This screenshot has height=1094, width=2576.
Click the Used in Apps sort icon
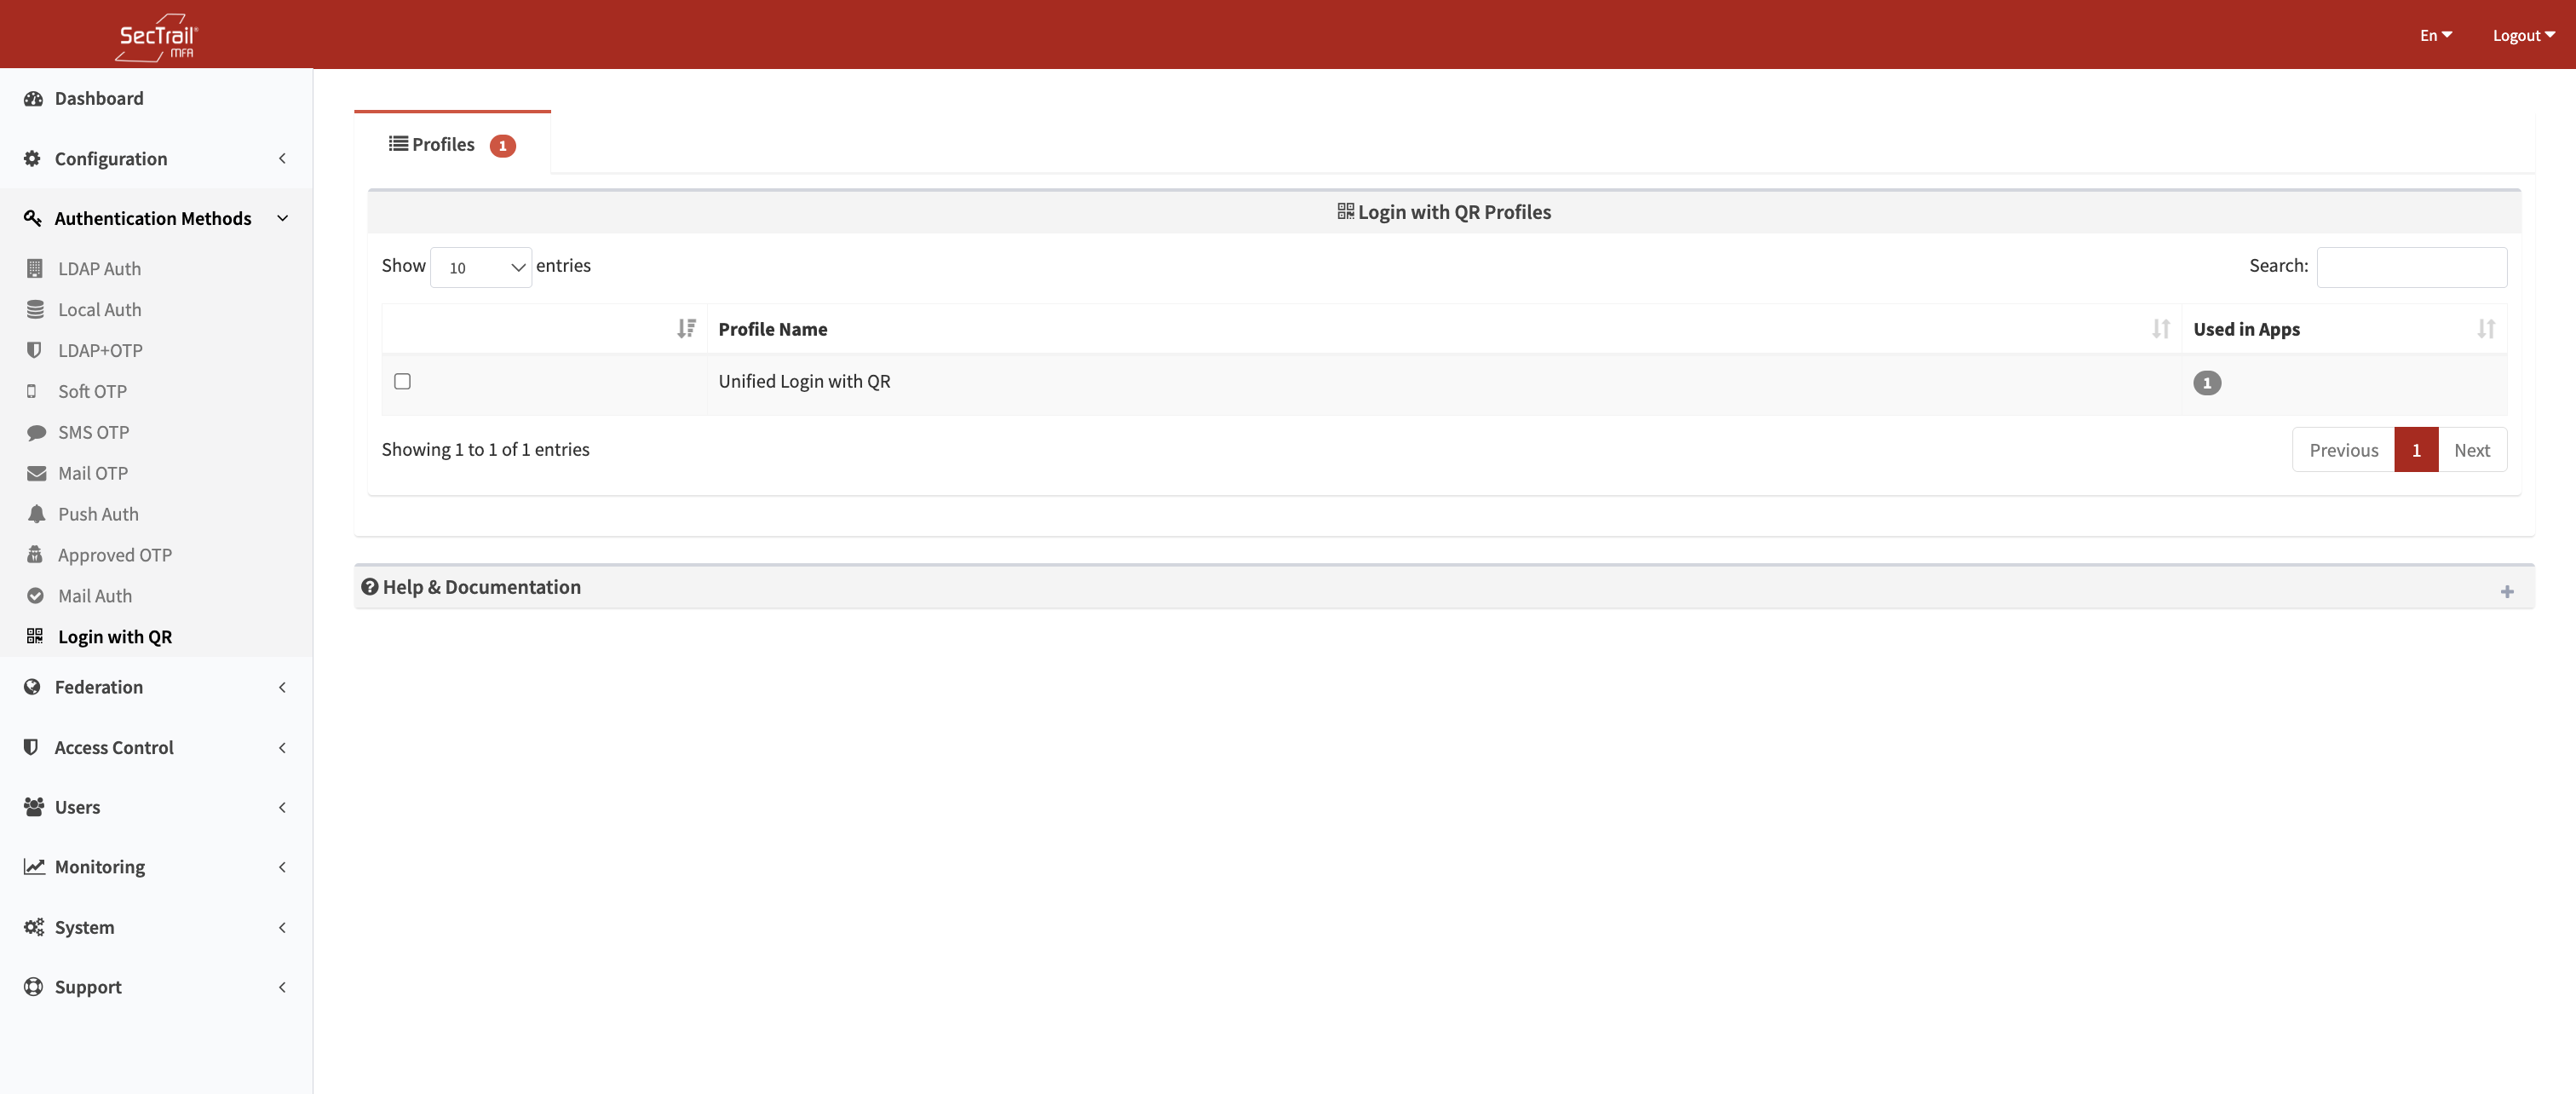[x=2485, y=329]
